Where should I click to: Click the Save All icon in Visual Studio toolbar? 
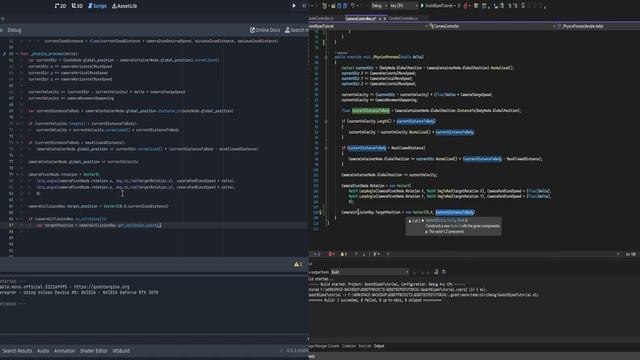345,6
